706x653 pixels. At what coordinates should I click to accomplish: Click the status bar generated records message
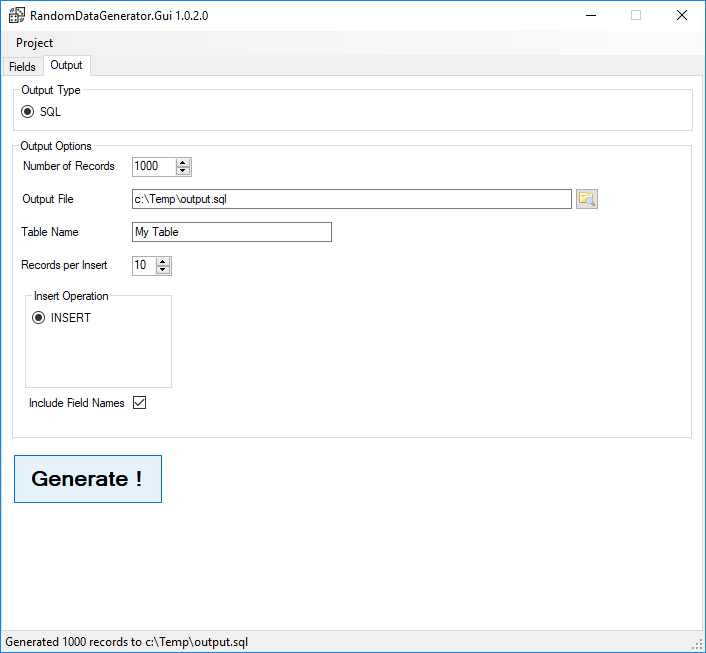(x=127, y=642)
